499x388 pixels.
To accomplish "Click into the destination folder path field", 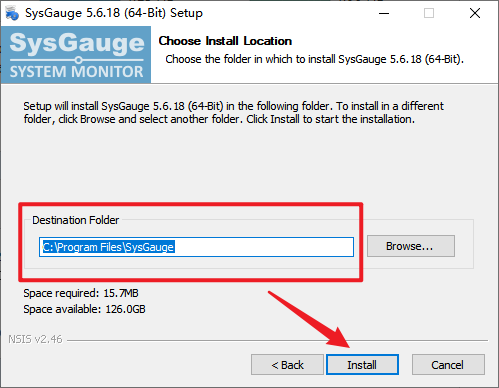I will point(196,247).
